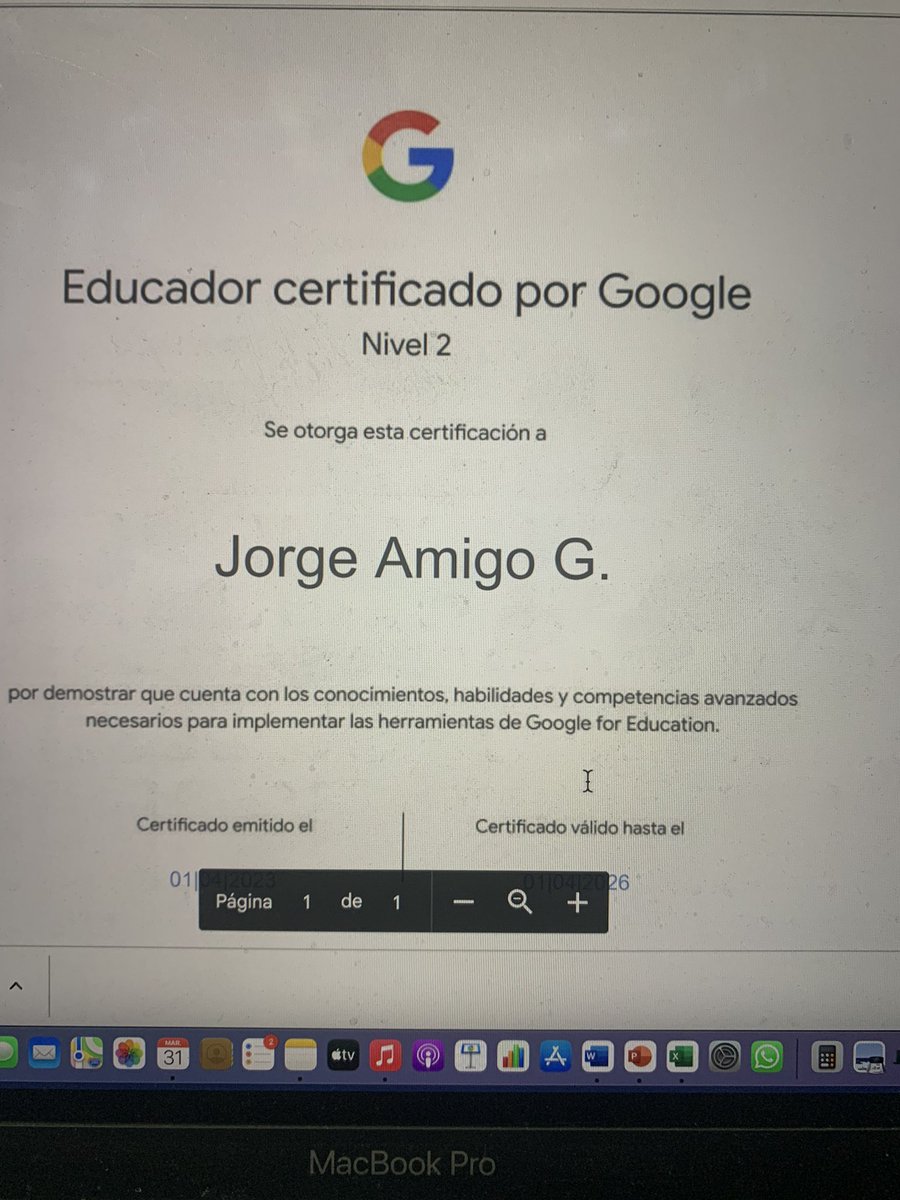This screenshot has width=900, height=1200.
Task: Click the page number field showing 1
Action: point(306,902)
